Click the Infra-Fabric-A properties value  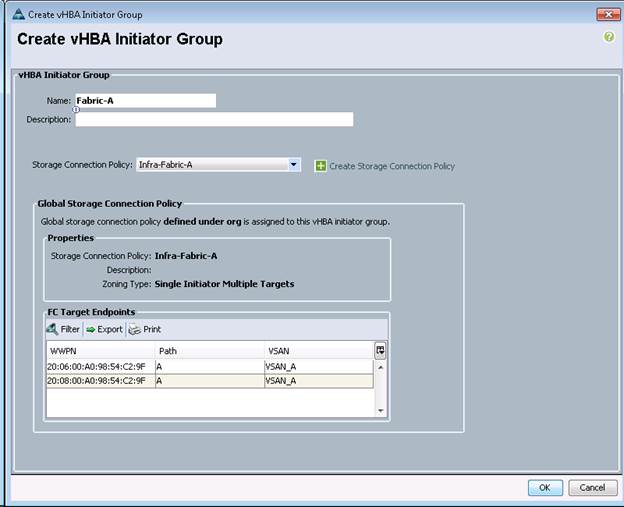tap(186, 256)
